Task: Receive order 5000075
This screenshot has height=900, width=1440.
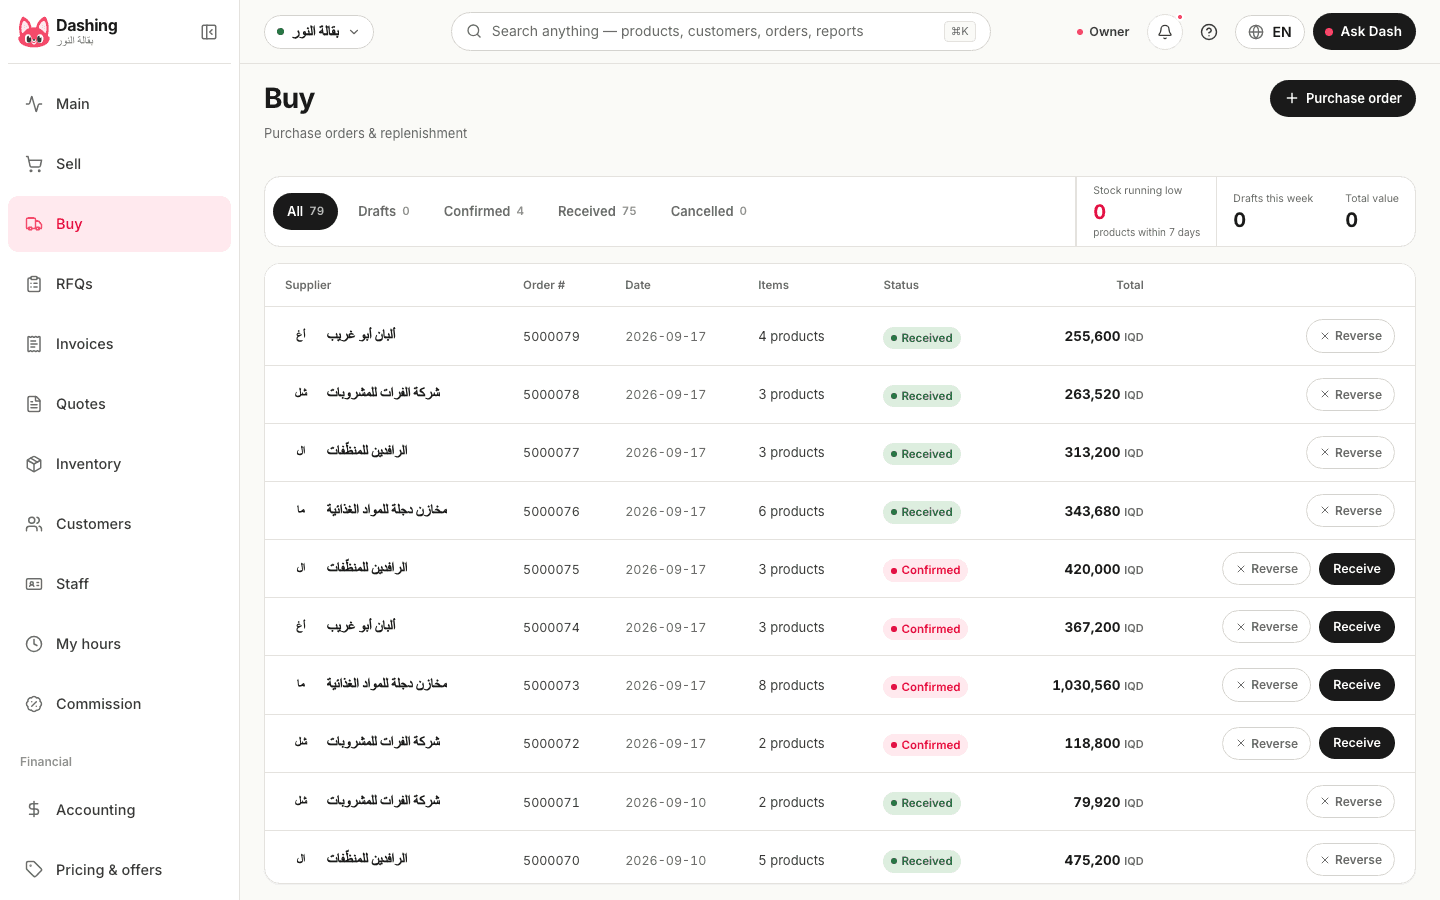Action: point(1357,569)
